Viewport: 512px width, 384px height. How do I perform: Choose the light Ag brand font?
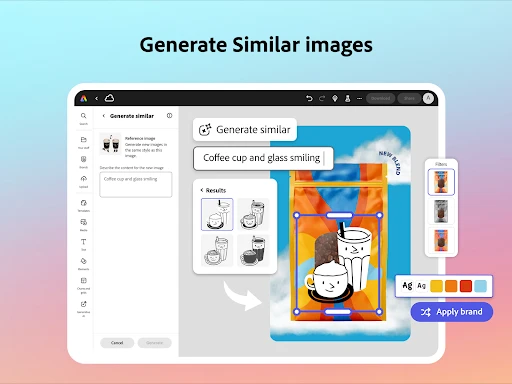(x=421, y=286)
